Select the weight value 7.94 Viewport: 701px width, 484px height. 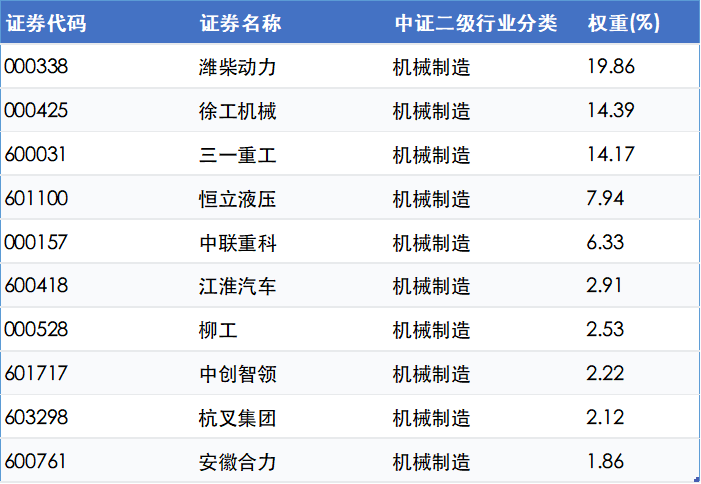click(605, 198)
